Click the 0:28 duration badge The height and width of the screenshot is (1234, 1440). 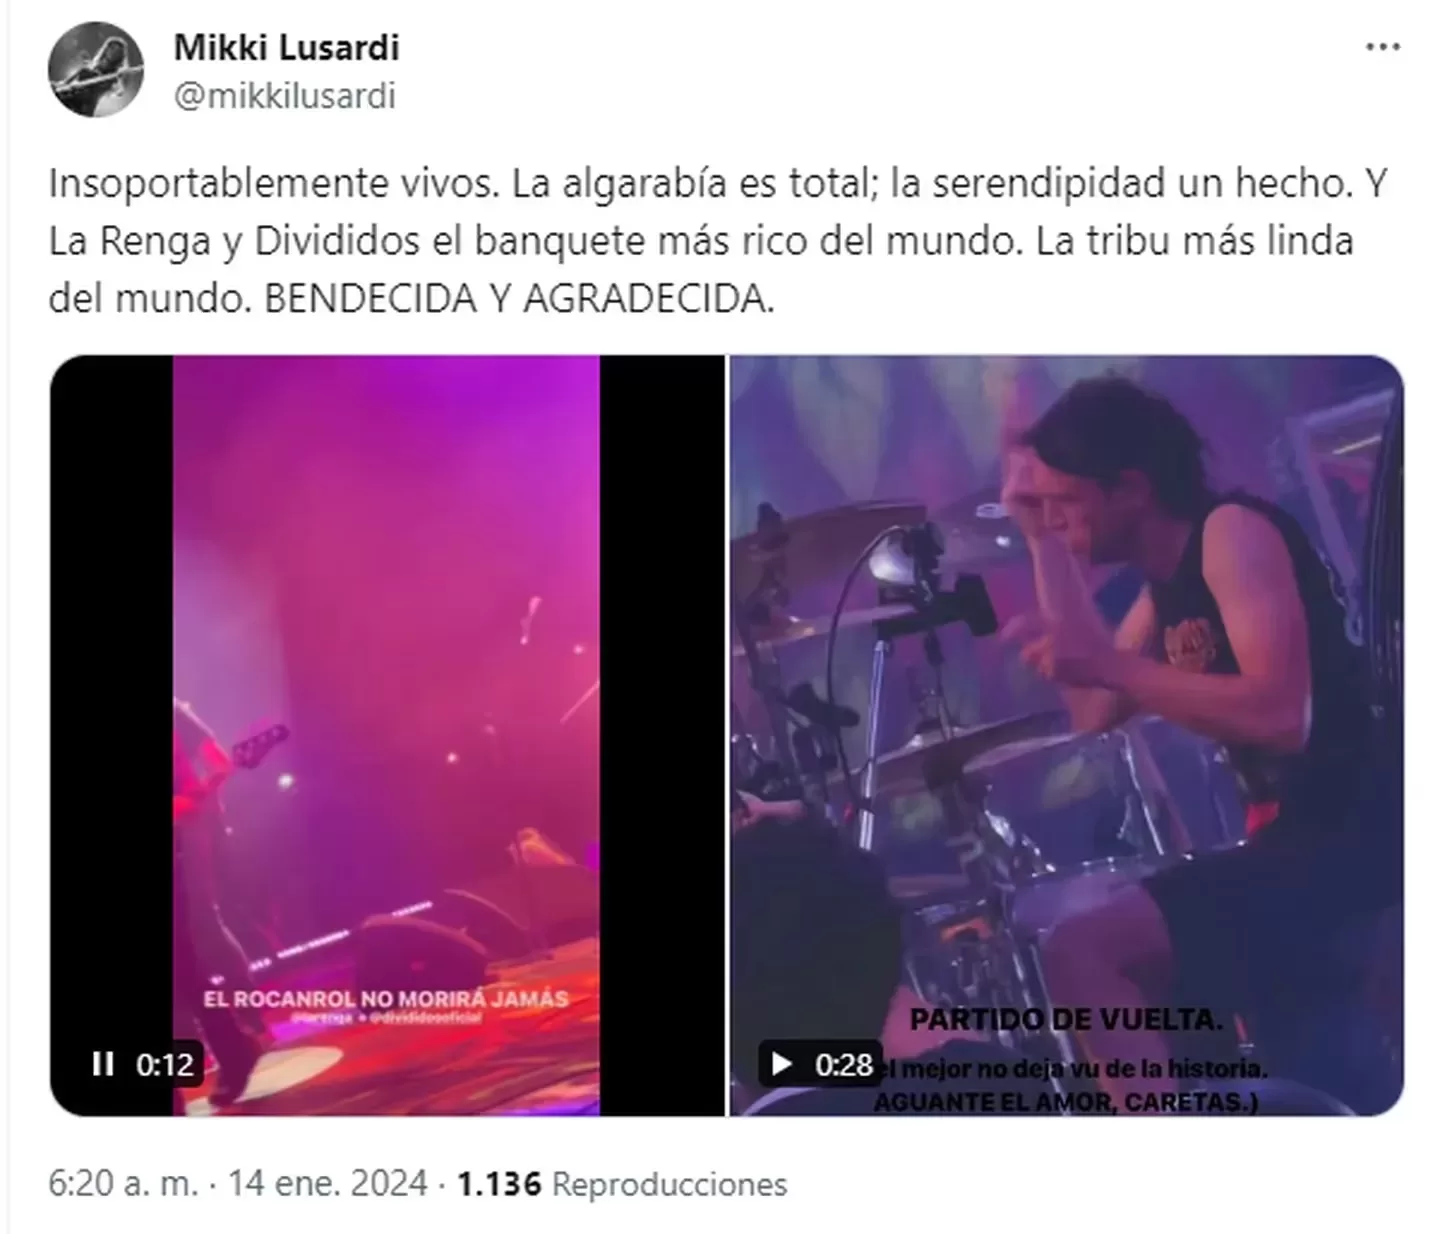[x=843, y=1065]
